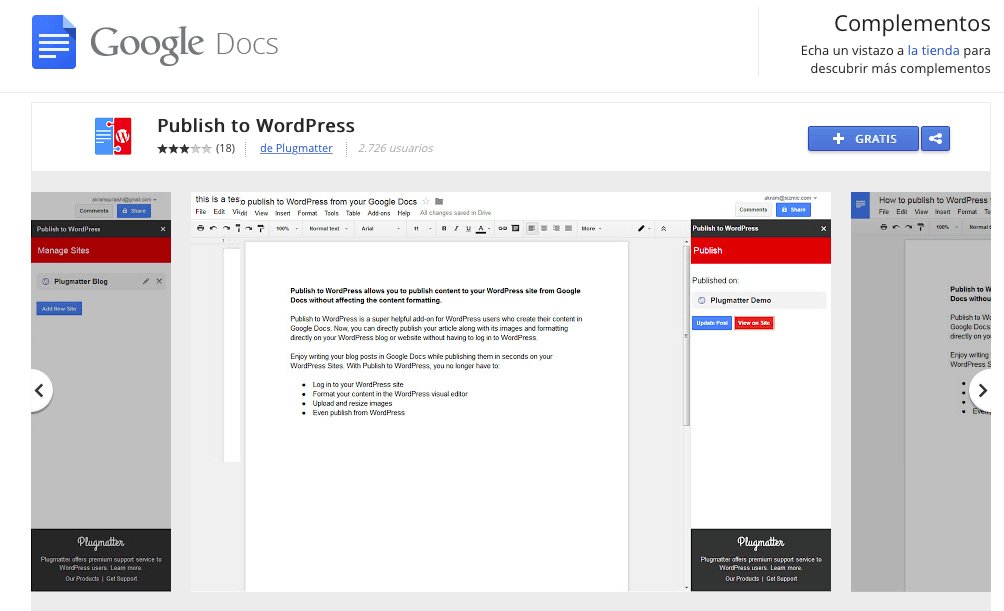Open Format menu in center screenshot
Viewport: 1004px width, 611px height.
307,213
